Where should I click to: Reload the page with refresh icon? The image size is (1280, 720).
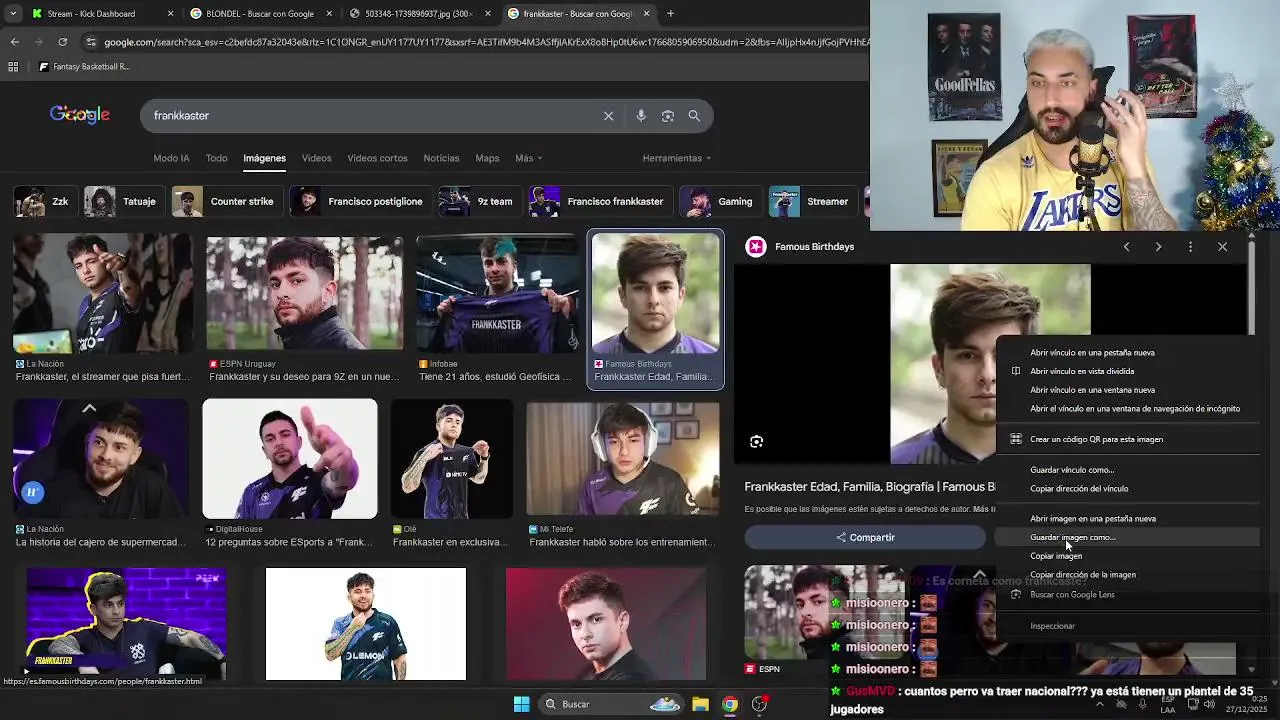[62, 42]
